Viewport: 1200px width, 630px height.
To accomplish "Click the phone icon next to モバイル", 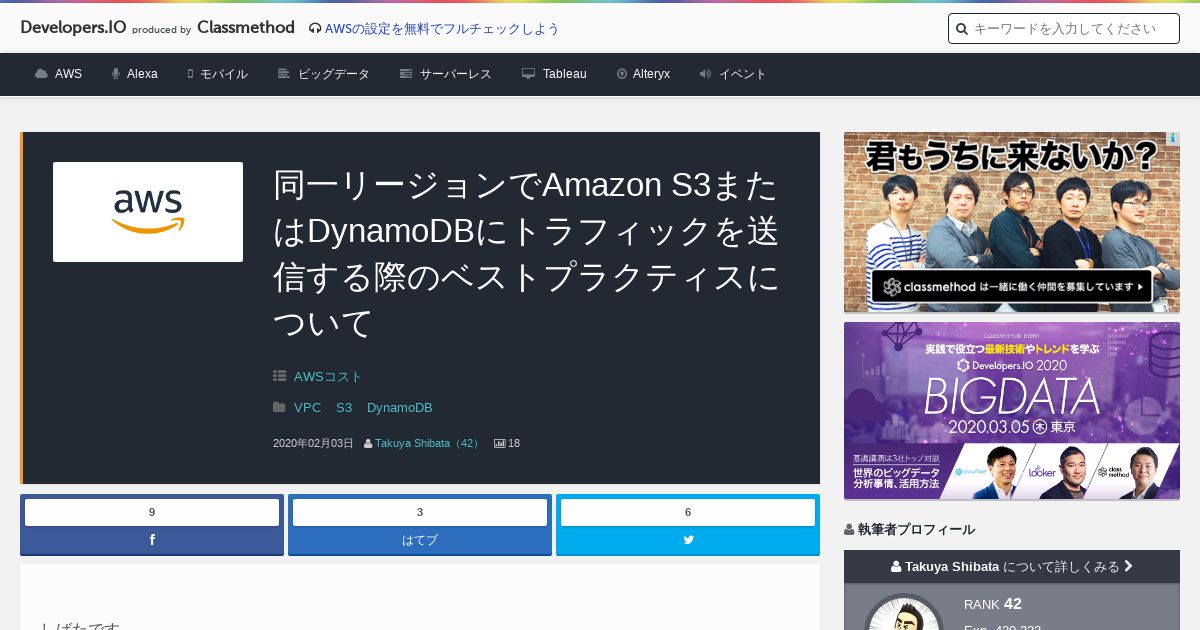I will click(x=190, y=74).
